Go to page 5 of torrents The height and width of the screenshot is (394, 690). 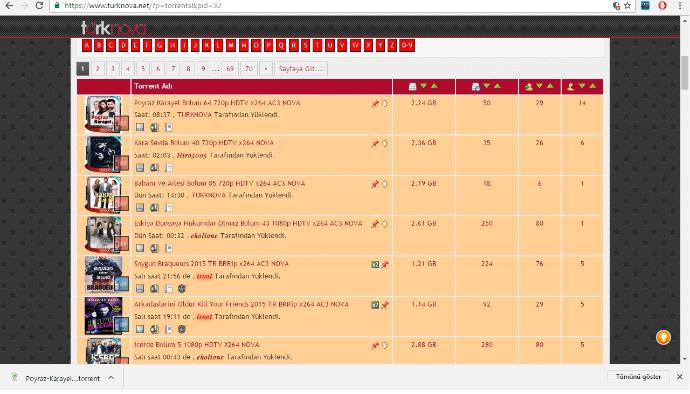point(143,69)
